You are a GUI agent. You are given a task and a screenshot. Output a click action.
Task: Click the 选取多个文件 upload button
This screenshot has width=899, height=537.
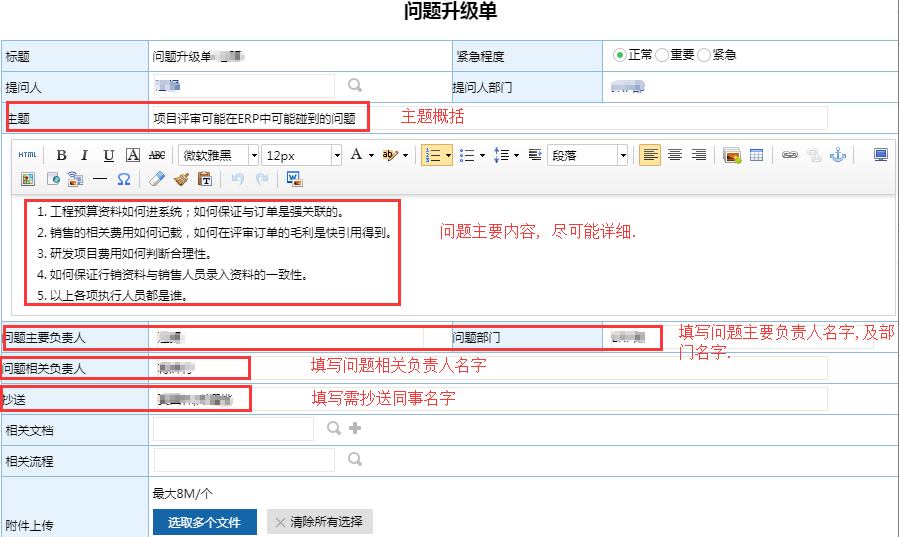click(x=204, y=522)
